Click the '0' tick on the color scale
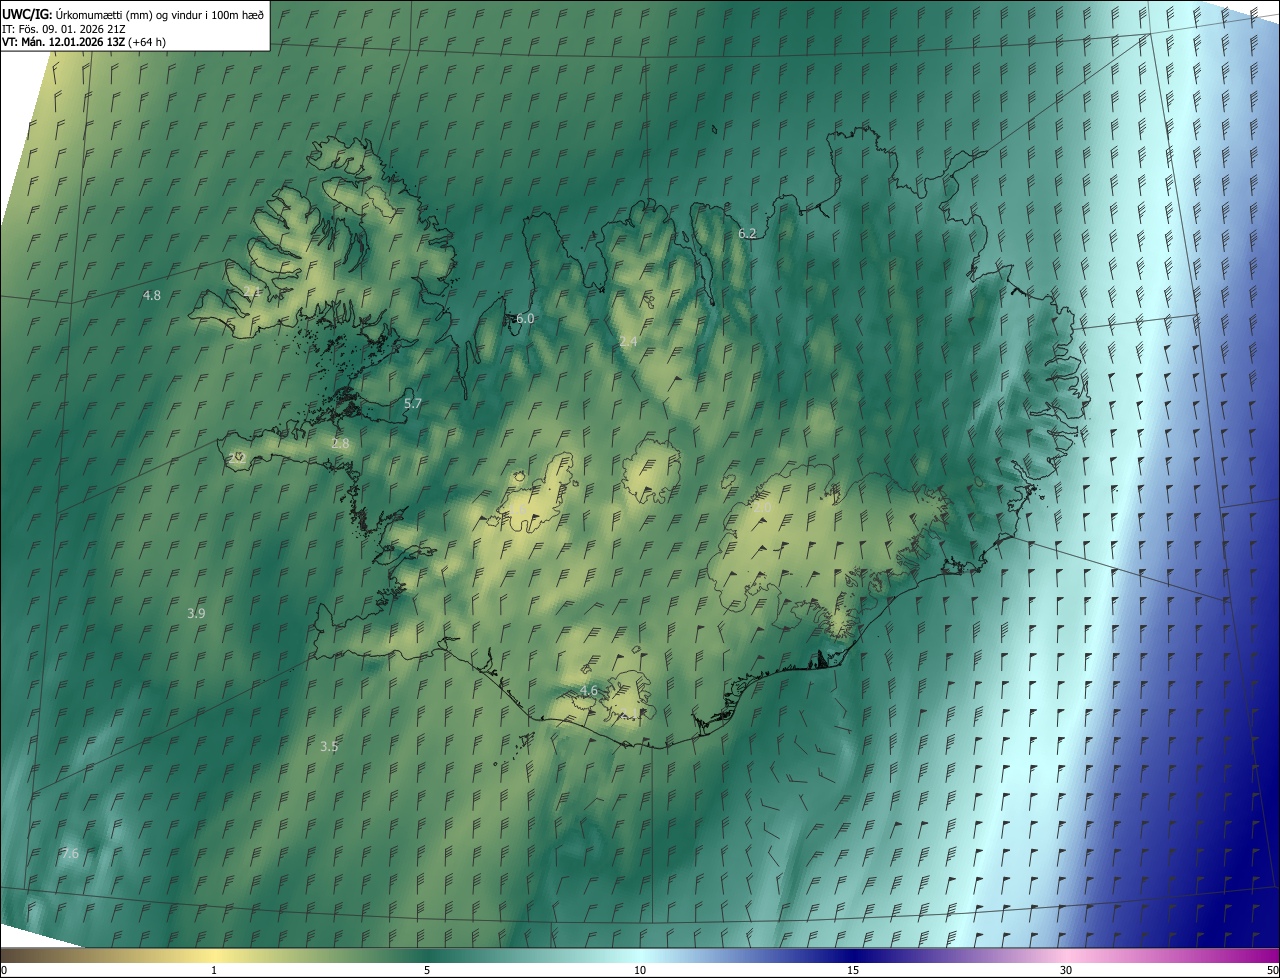Image resolution: width=1280 pixels, height=978 pixels. point(3,970)
